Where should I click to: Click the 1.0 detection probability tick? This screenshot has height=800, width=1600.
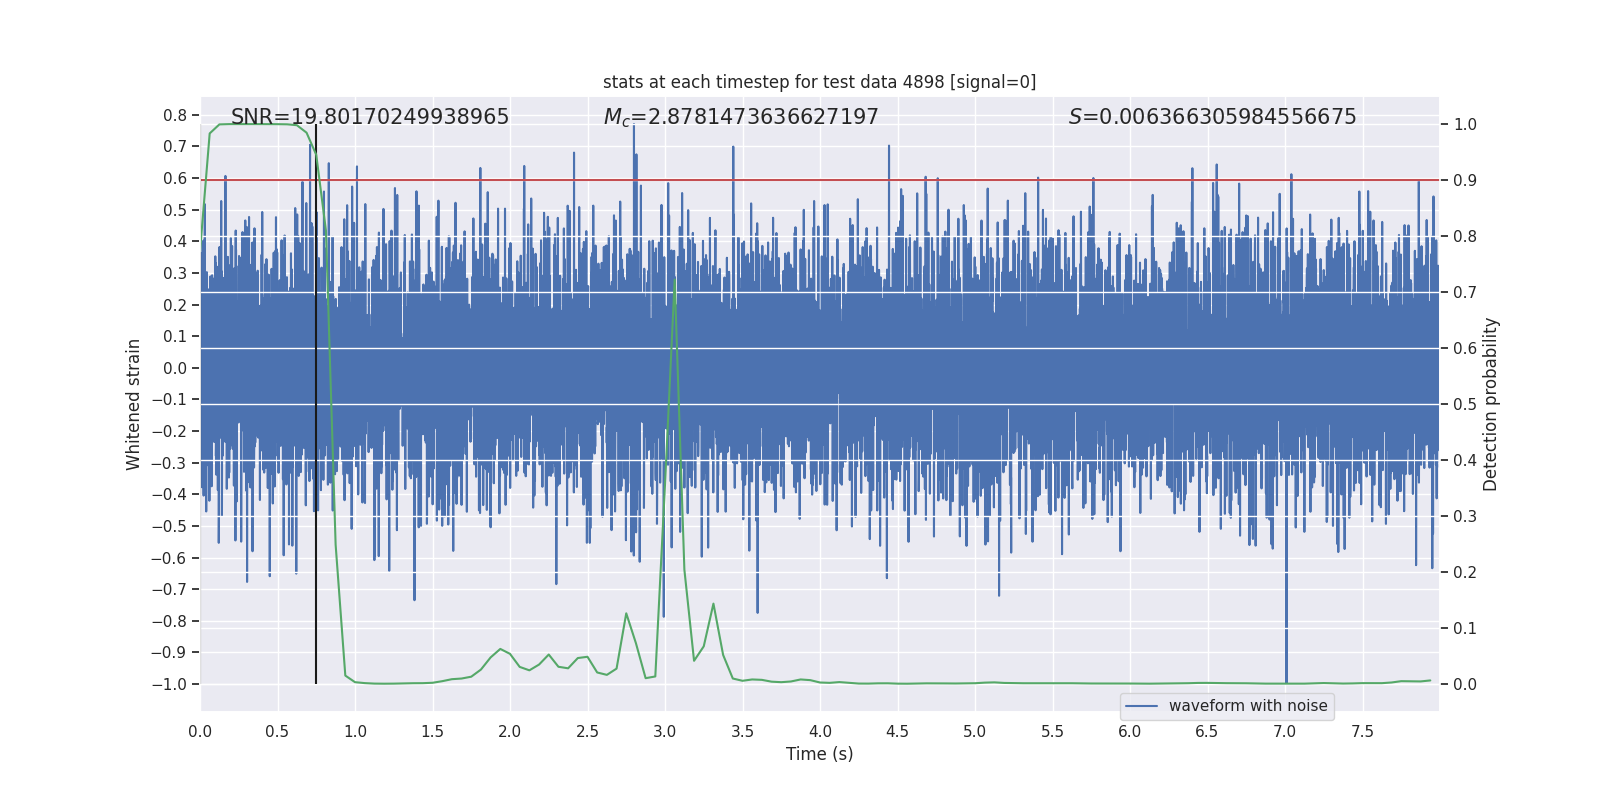[1465, 125]
